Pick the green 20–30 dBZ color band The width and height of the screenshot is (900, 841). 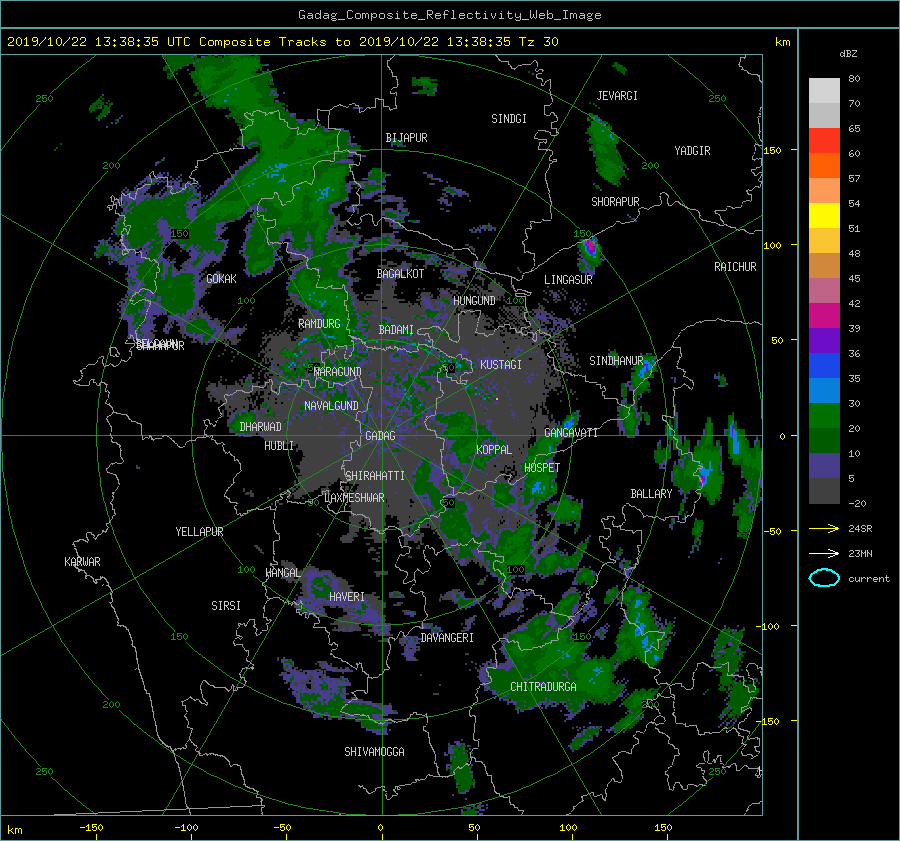[824, 416]
